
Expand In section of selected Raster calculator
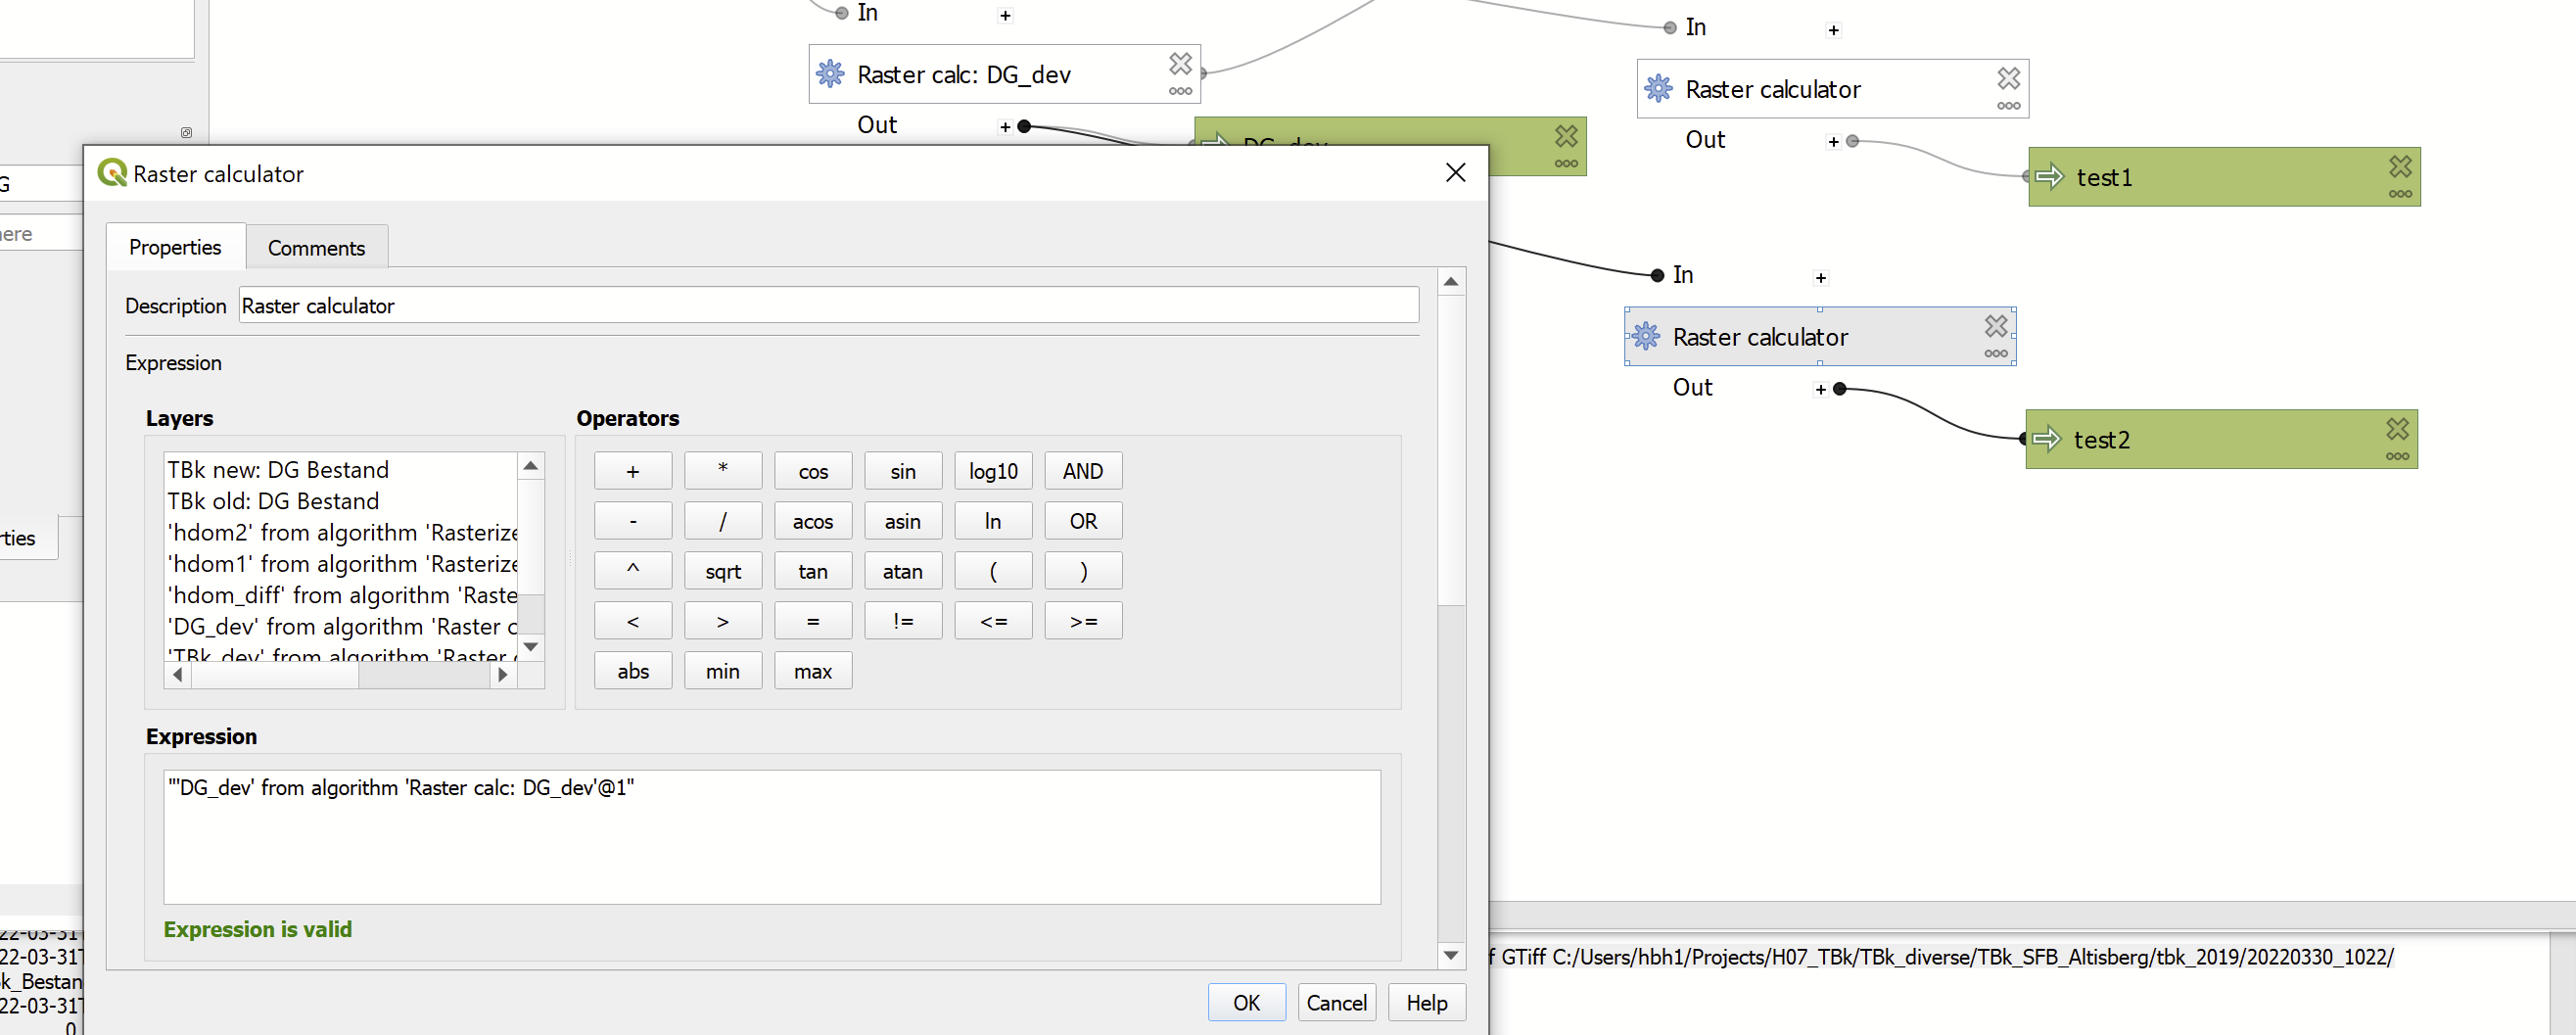point(1820,278)
